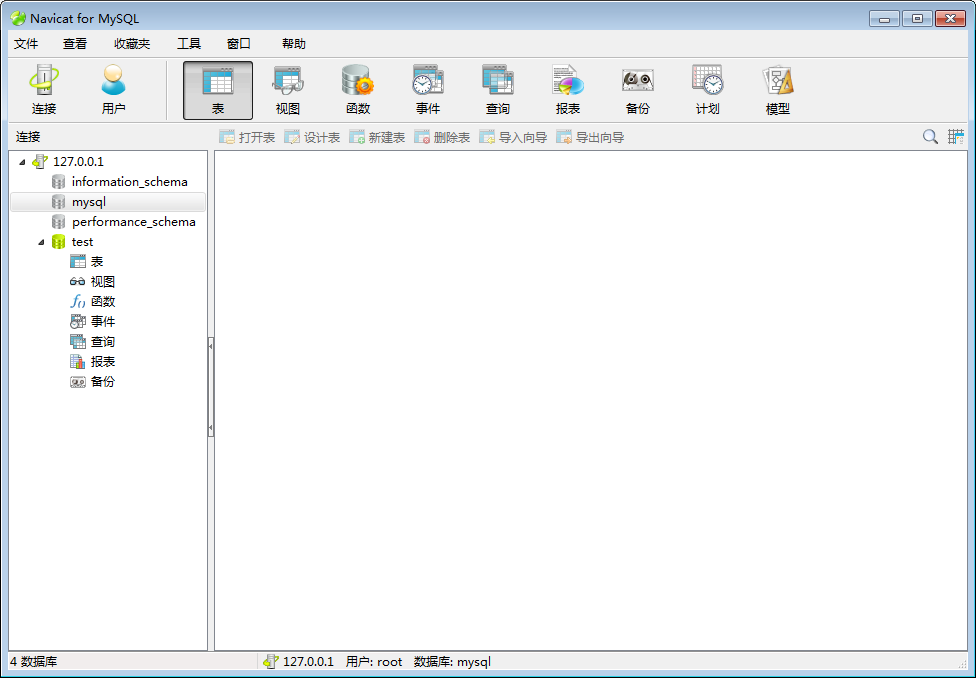This screenshot has width=976, height=678.
Task: Maximize the Navicat for MySQL window
Action: (917, 19)
